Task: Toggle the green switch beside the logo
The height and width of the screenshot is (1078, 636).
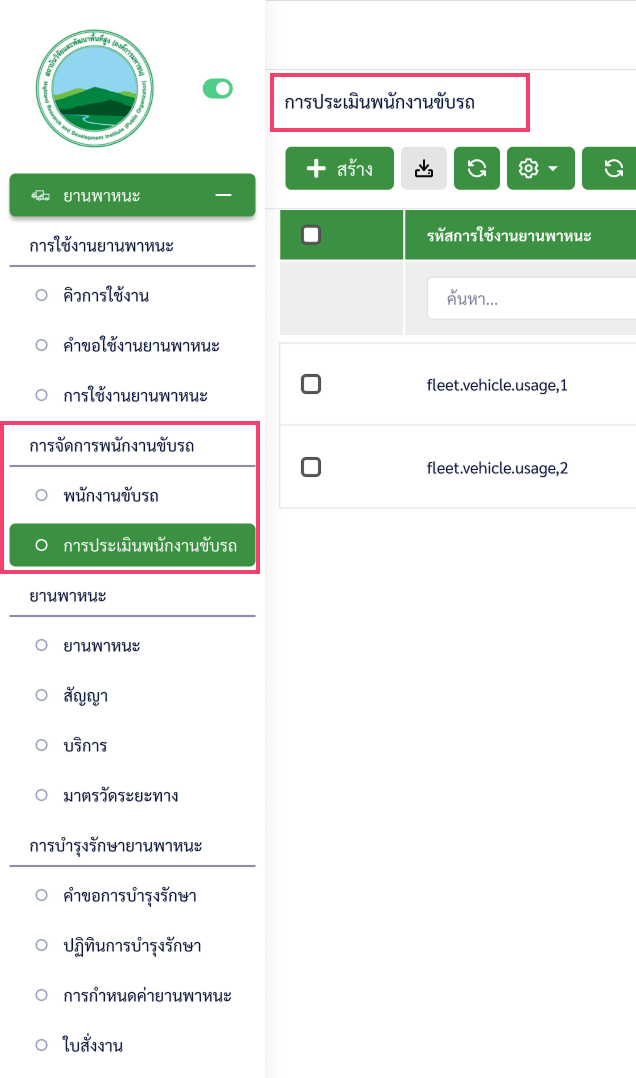Action: click(217, 89)
